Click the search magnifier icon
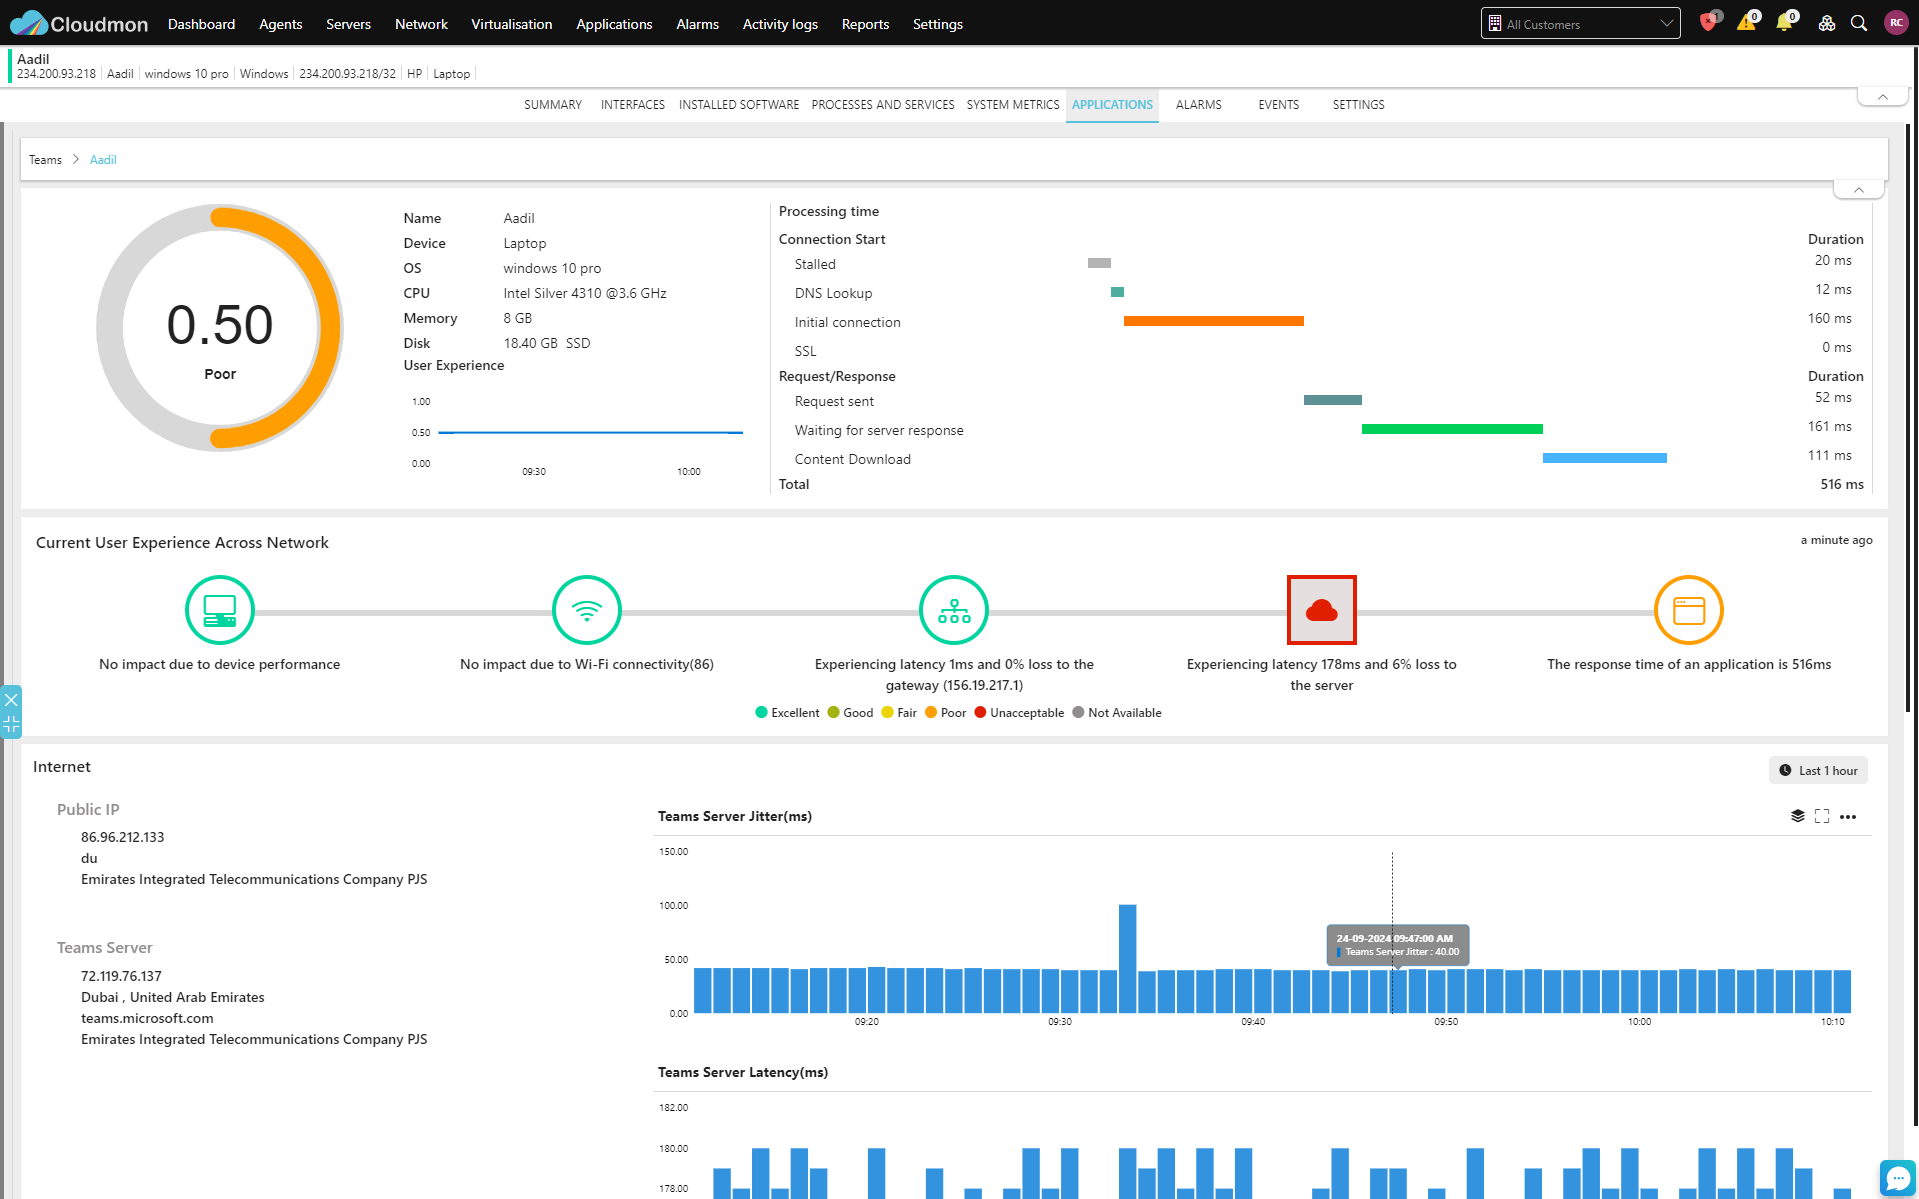Image resolution: width=1919 pixels, height=1199 pixels. coord(1859,23)
